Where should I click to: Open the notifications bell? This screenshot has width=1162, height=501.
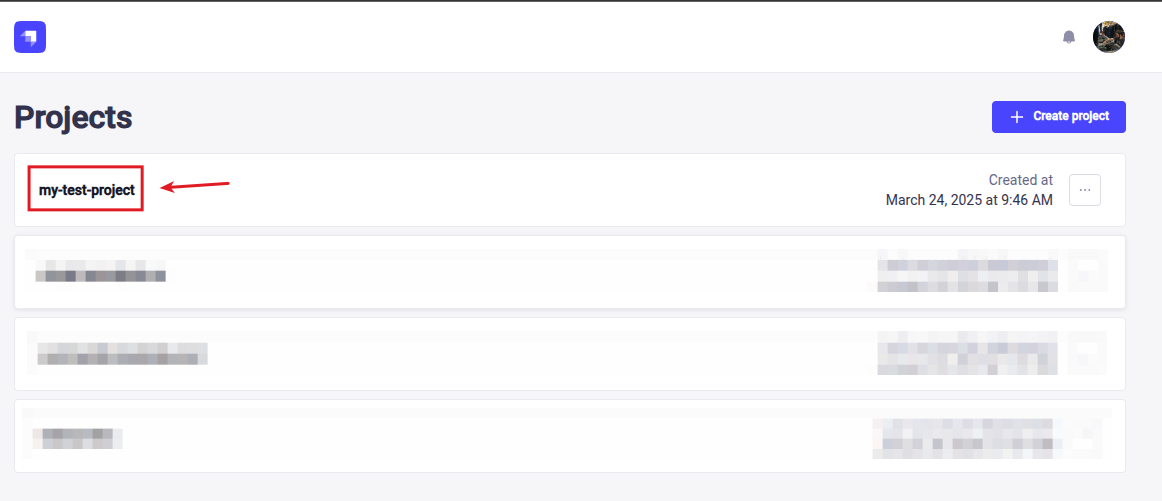pos(1069,37)
